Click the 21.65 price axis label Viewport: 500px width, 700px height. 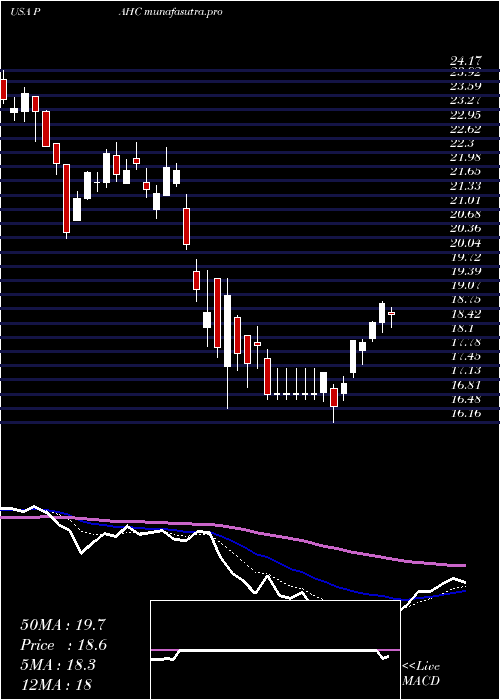coord(465,171)
